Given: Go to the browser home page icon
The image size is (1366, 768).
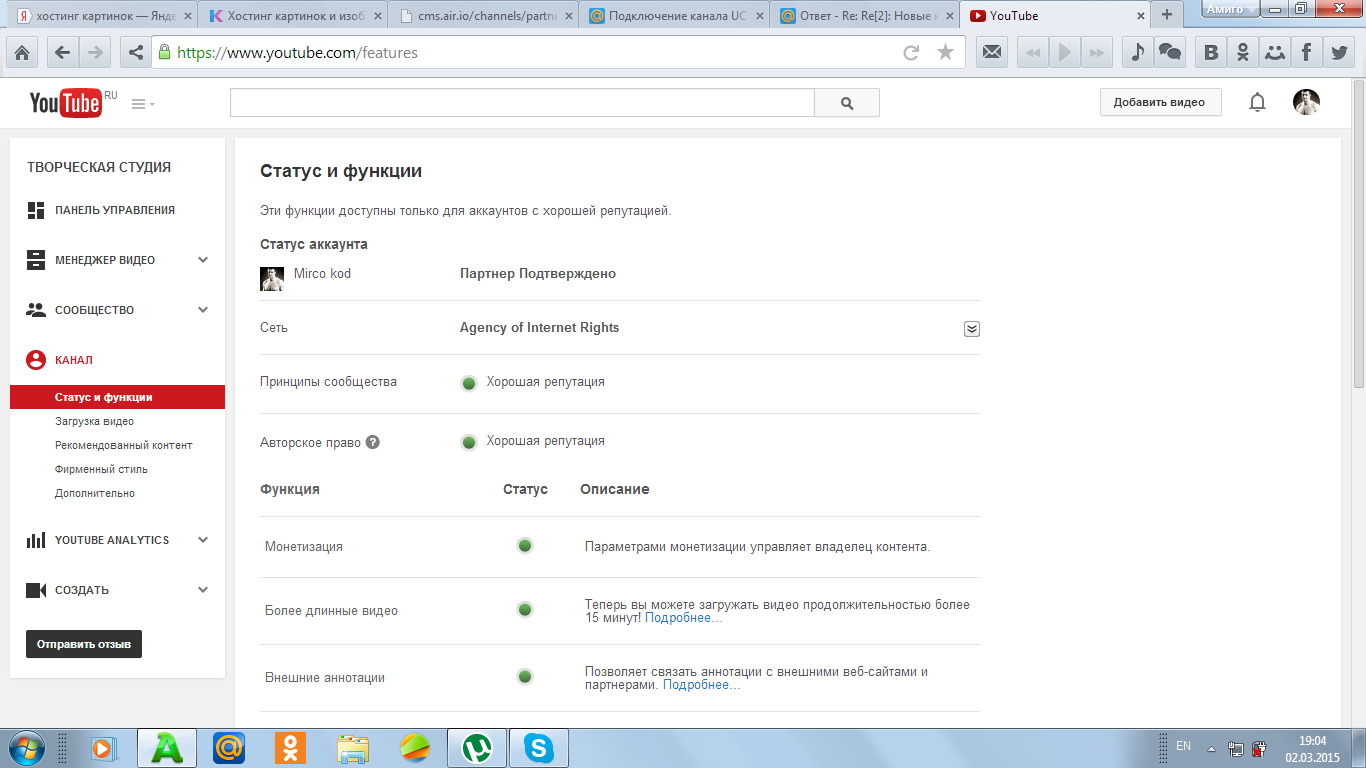Looking at the screenshot, I should 22,53.
